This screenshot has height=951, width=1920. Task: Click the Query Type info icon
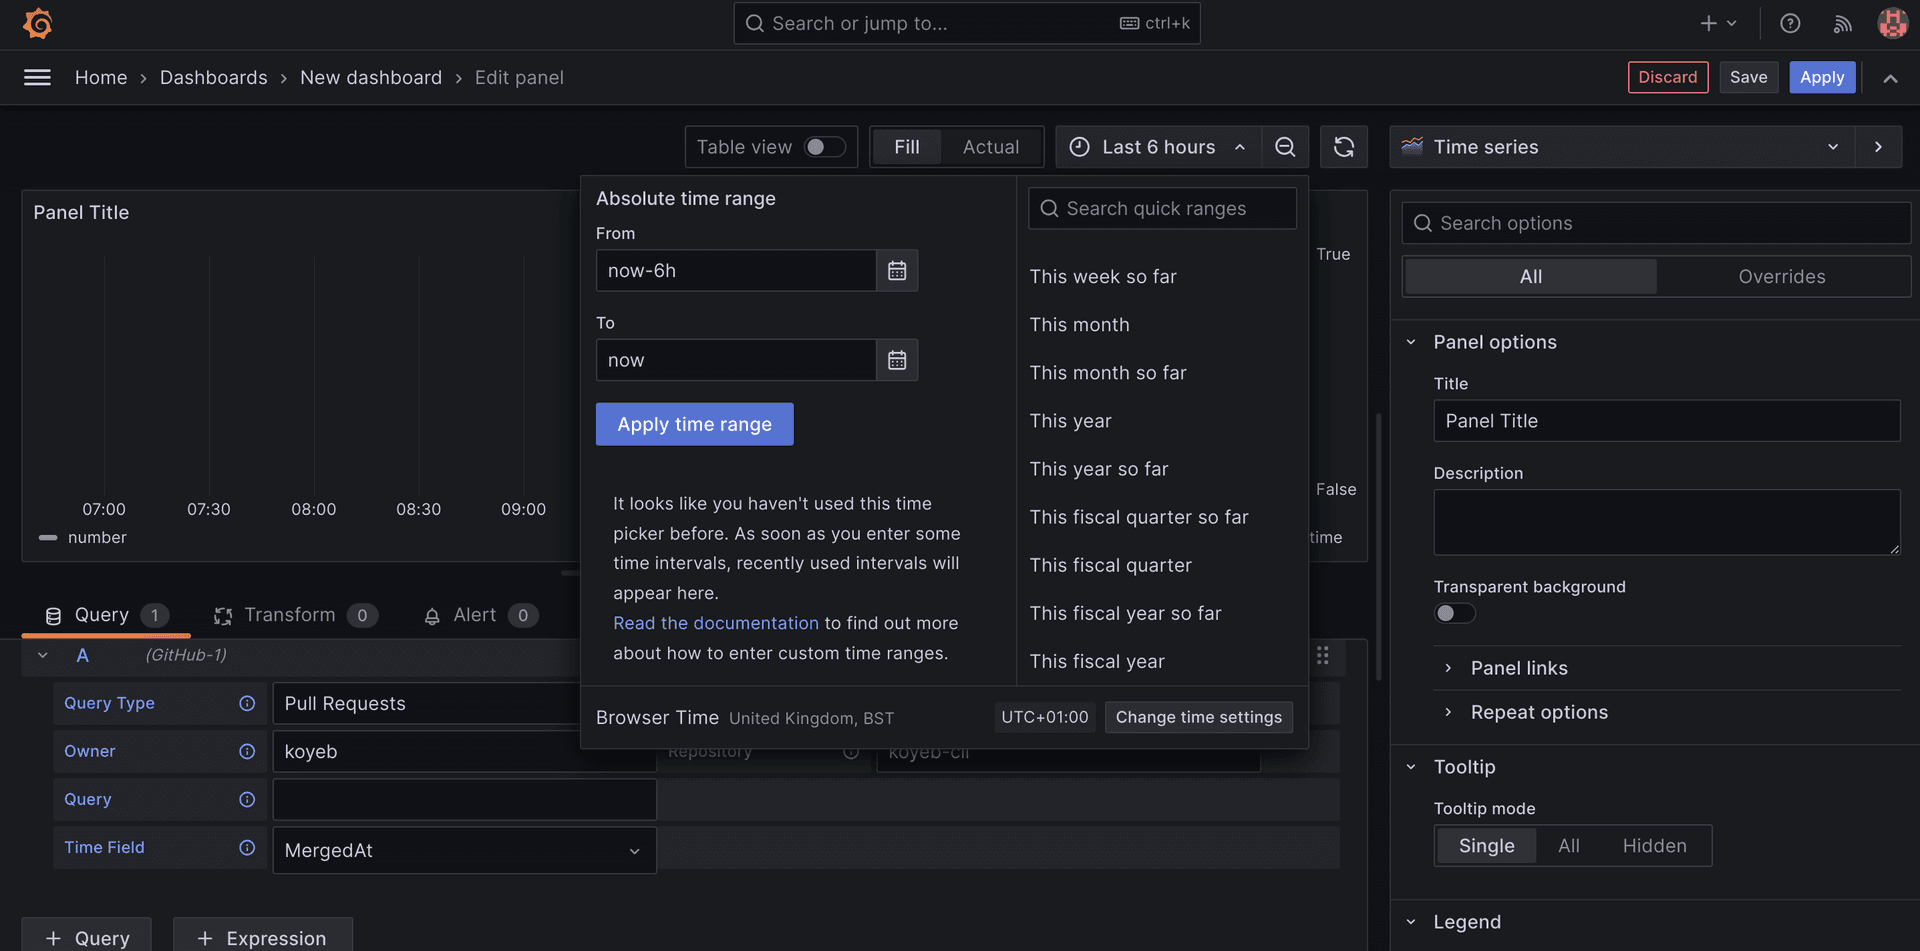coord(247,704)
